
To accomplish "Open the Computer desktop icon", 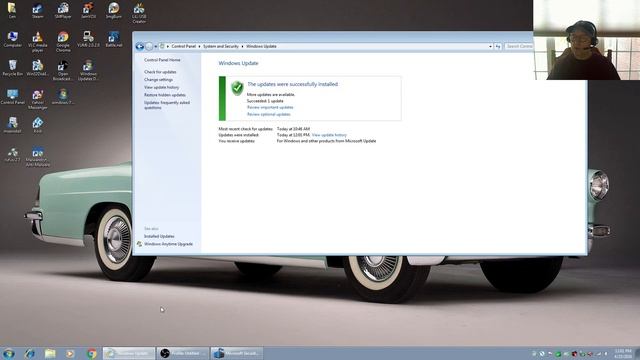I will coord(12,39).
